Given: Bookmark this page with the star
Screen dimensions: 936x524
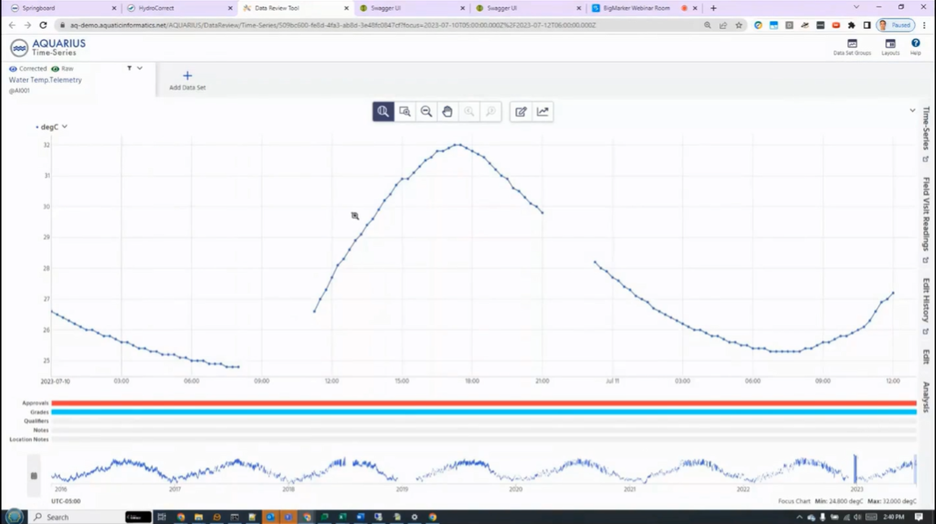Looking at the screenshot, I should pos(739,25).
